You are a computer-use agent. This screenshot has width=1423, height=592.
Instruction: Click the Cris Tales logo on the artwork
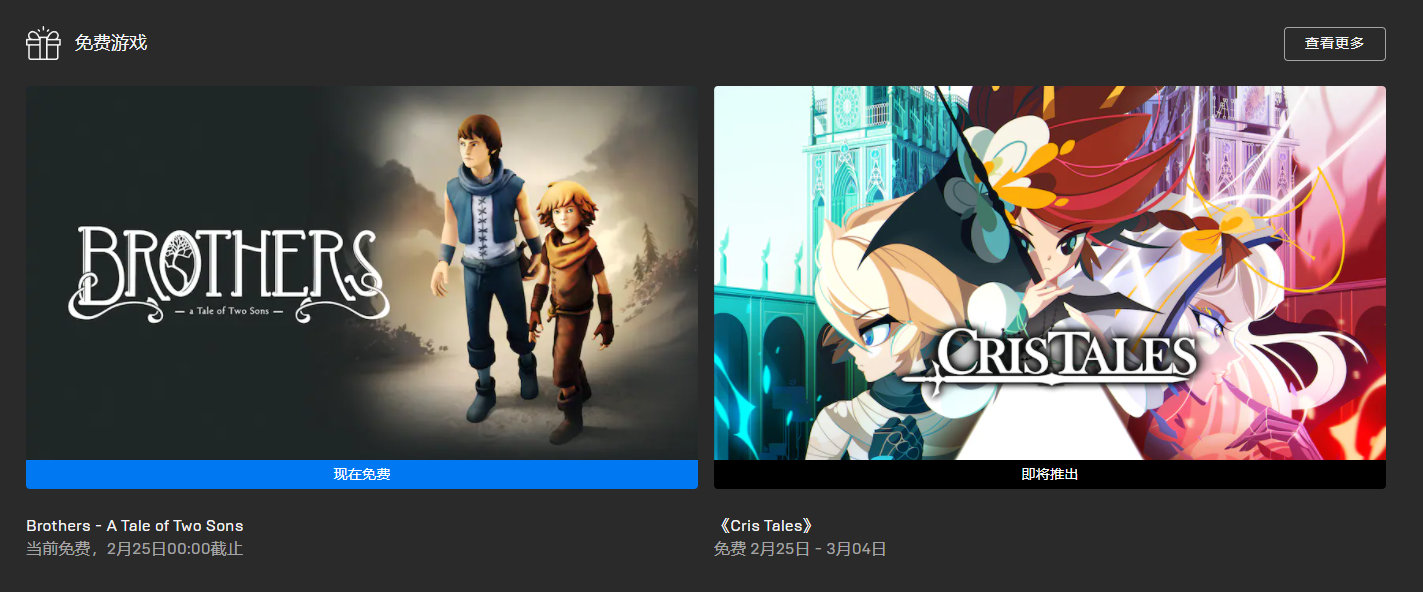pyautogui.click(x=1050, y=359)
